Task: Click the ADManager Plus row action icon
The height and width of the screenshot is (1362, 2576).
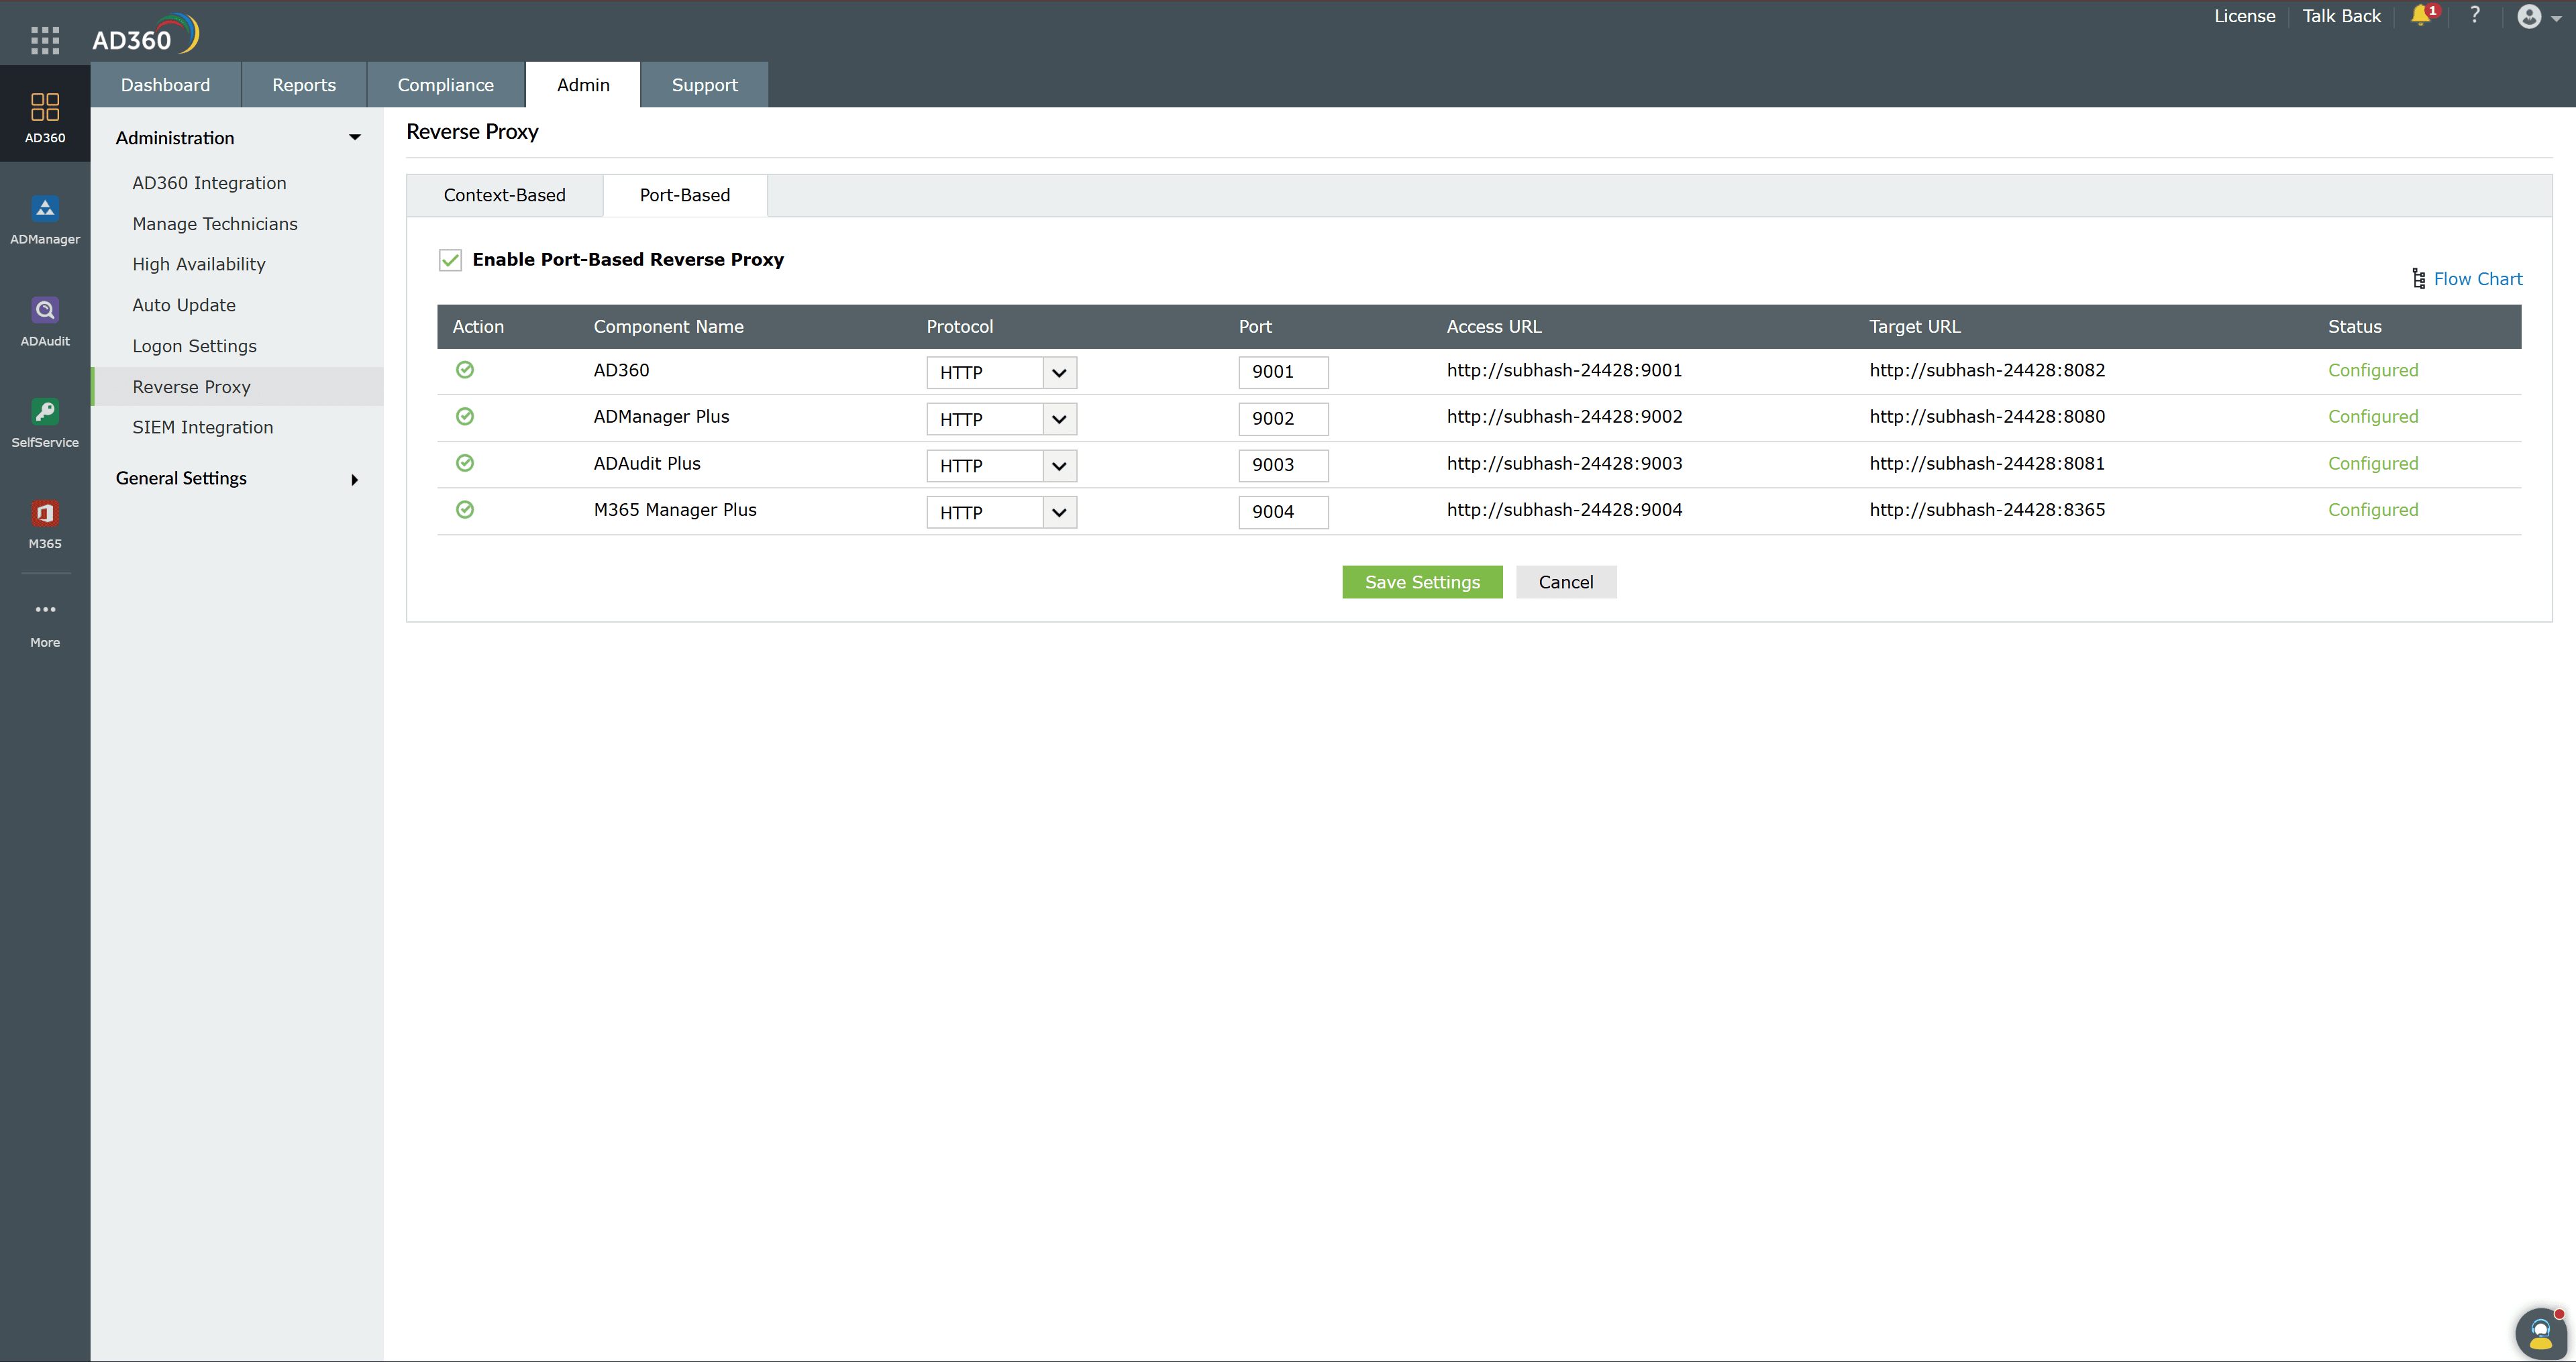Action: point(465,416)
